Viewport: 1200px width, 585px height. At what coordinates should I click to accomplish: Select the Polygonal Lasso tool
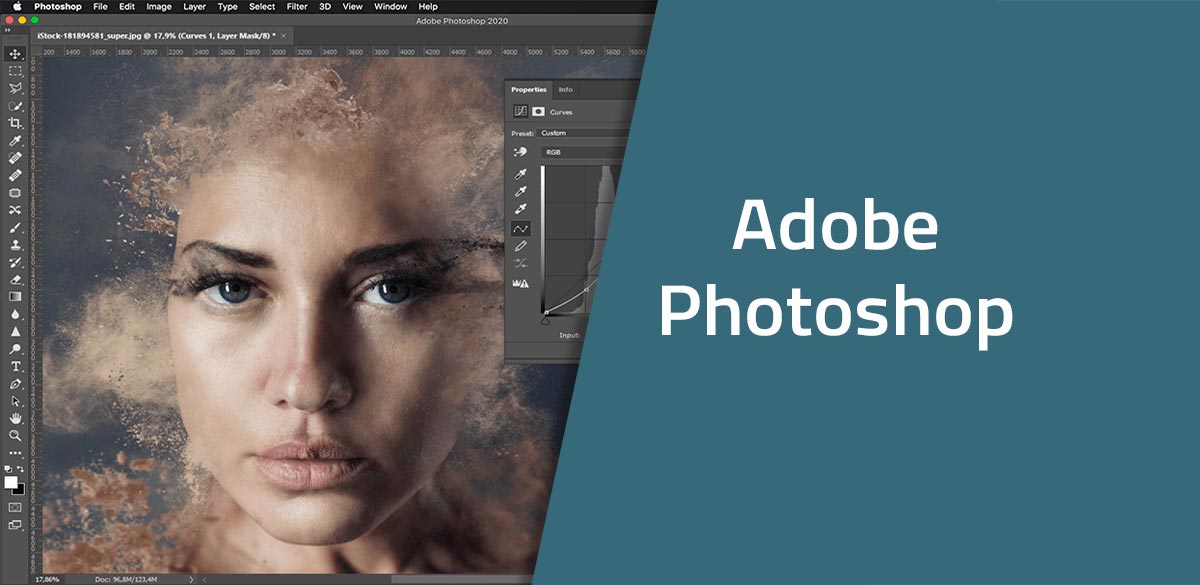[15, 88]
